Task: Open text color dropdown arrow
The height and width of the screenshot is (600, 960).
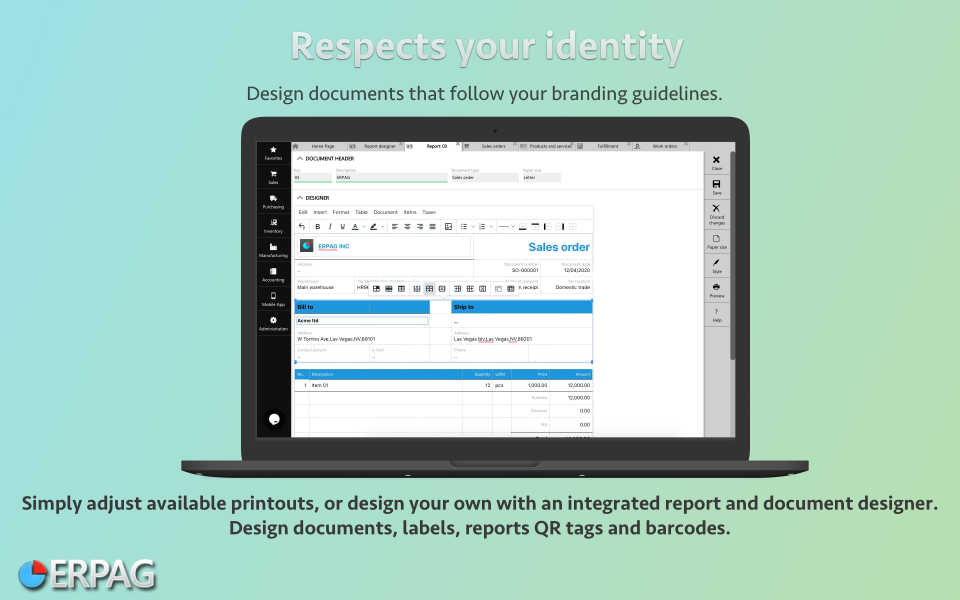Action: (x=364, y=227)
